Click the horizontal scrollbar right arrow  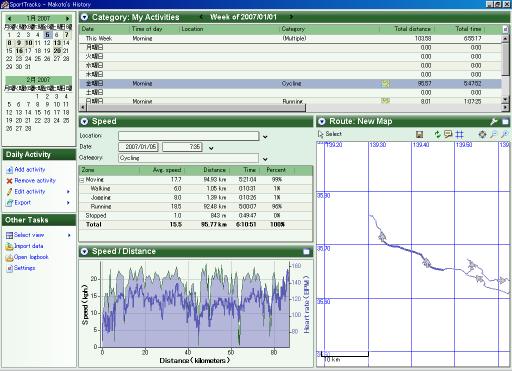[505, 107]
